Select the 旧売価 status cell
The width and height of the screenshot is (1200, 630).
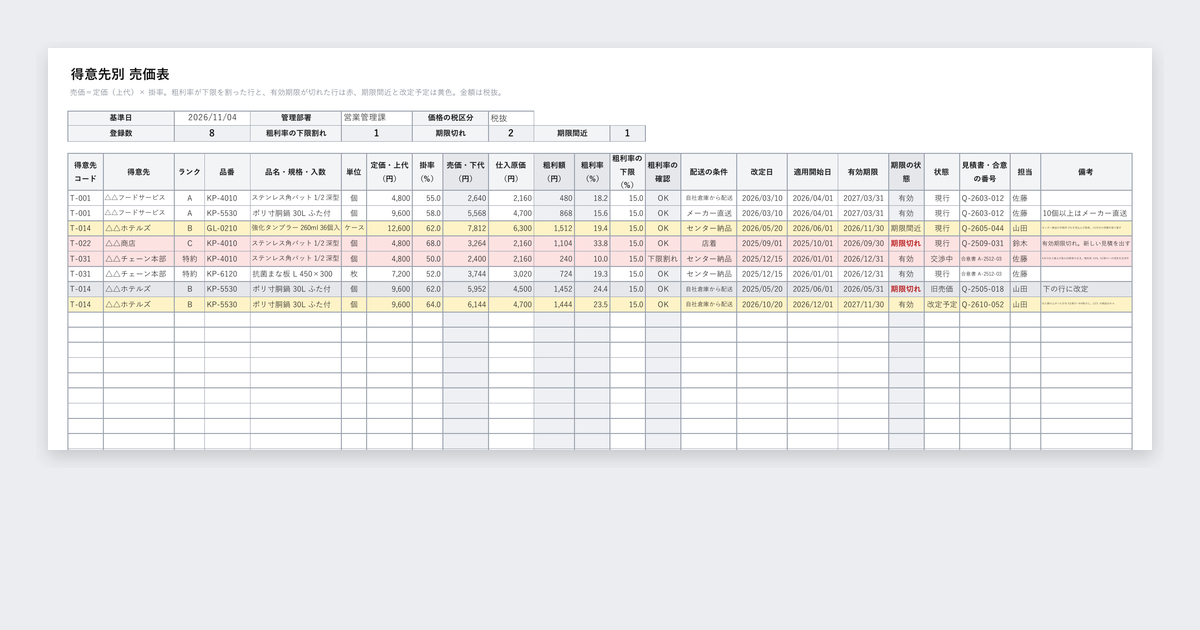tap(942, 288)
